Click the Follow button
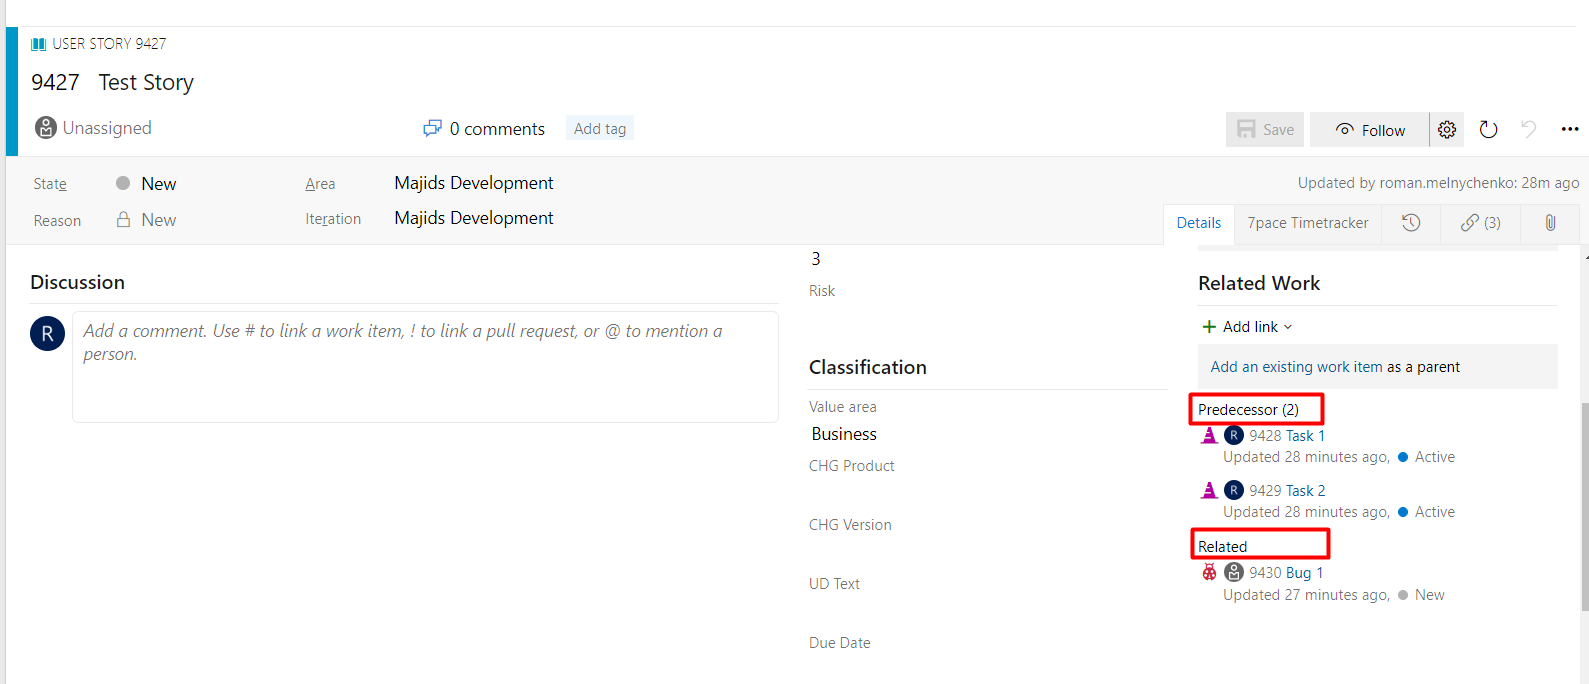The image size is (1589, 684). coord(1370,130)
